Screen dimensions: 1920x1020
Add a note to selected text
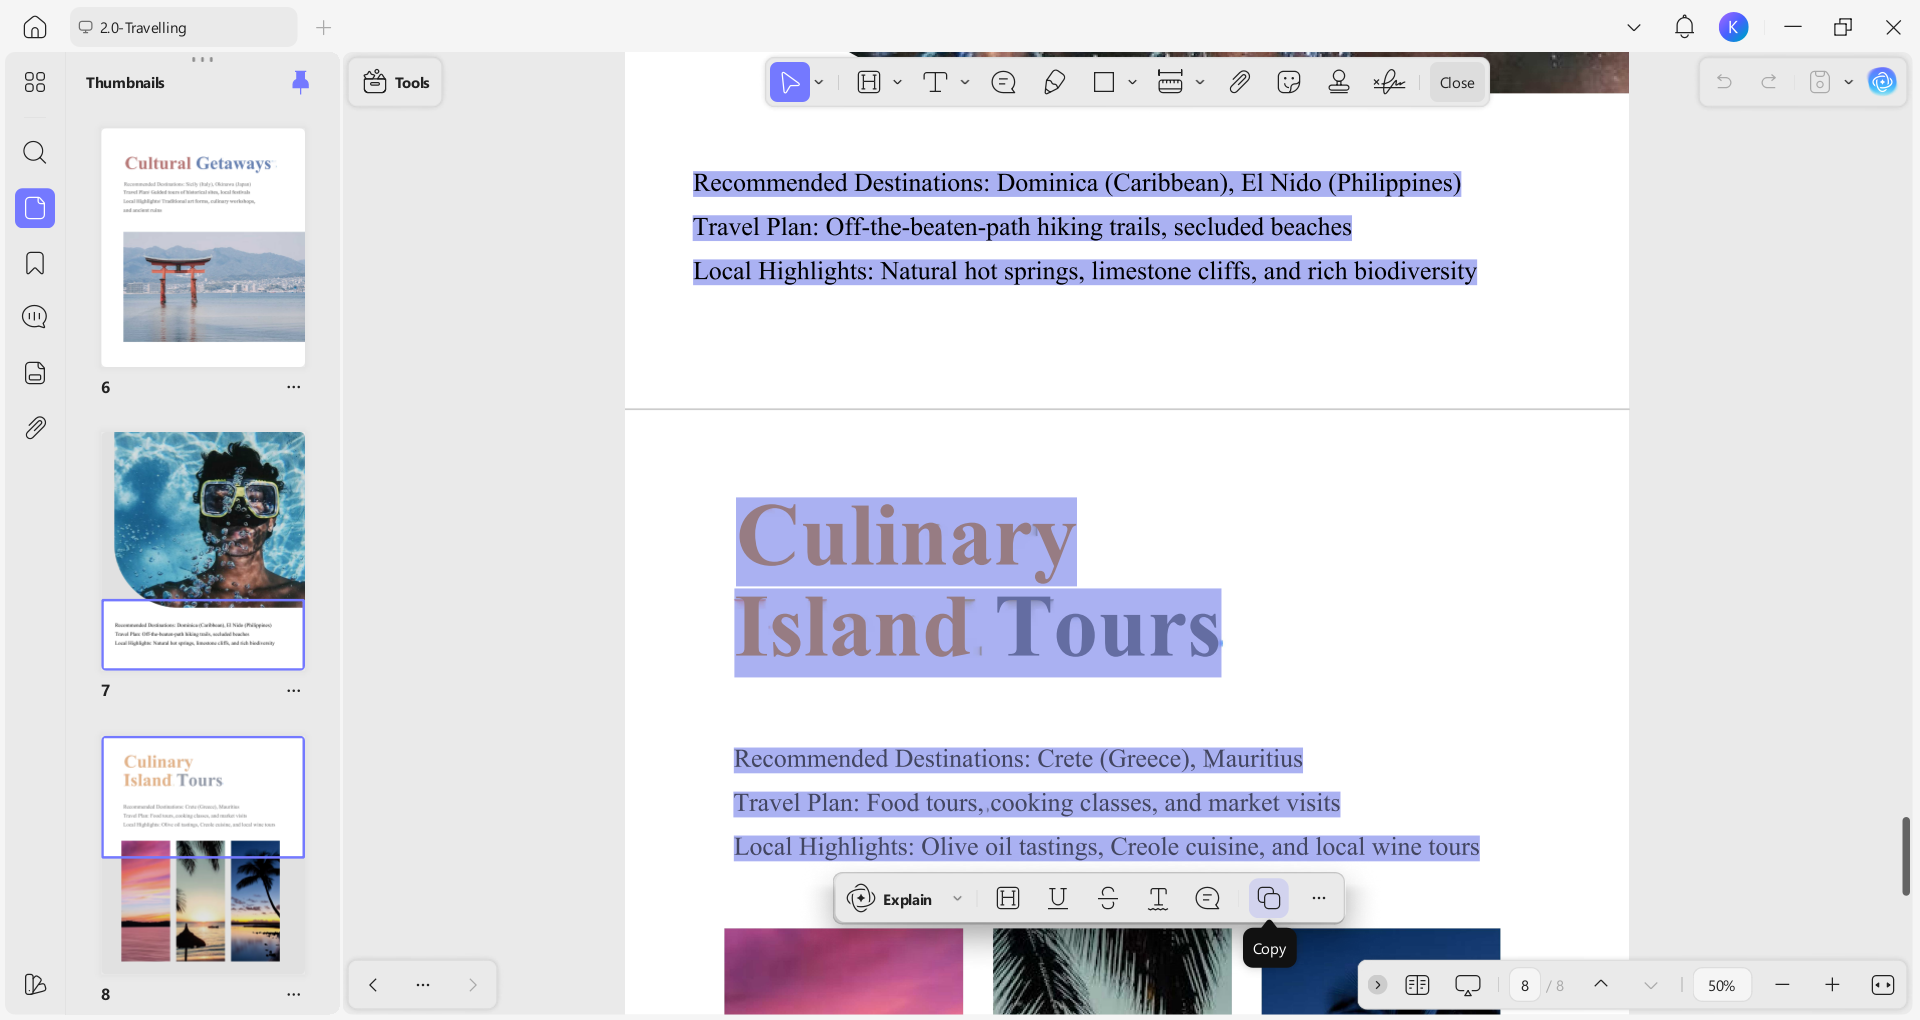click(1208, 899)
